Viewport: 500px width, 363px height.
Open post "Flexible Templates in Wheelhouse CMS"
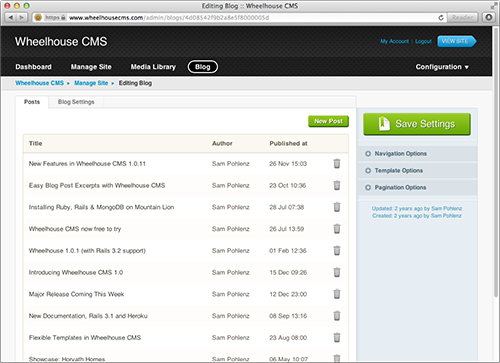click(x=85, y=338)
